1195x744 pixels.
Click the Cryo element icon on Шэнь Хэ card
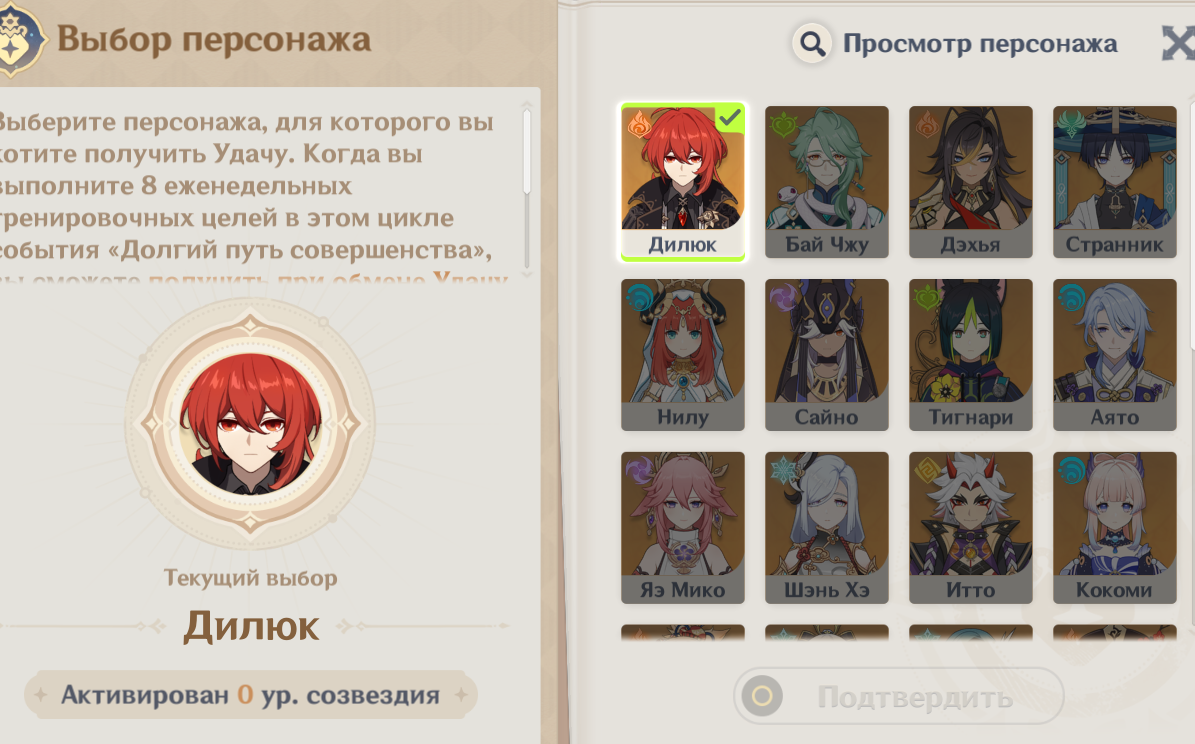(x=783, y=469)
